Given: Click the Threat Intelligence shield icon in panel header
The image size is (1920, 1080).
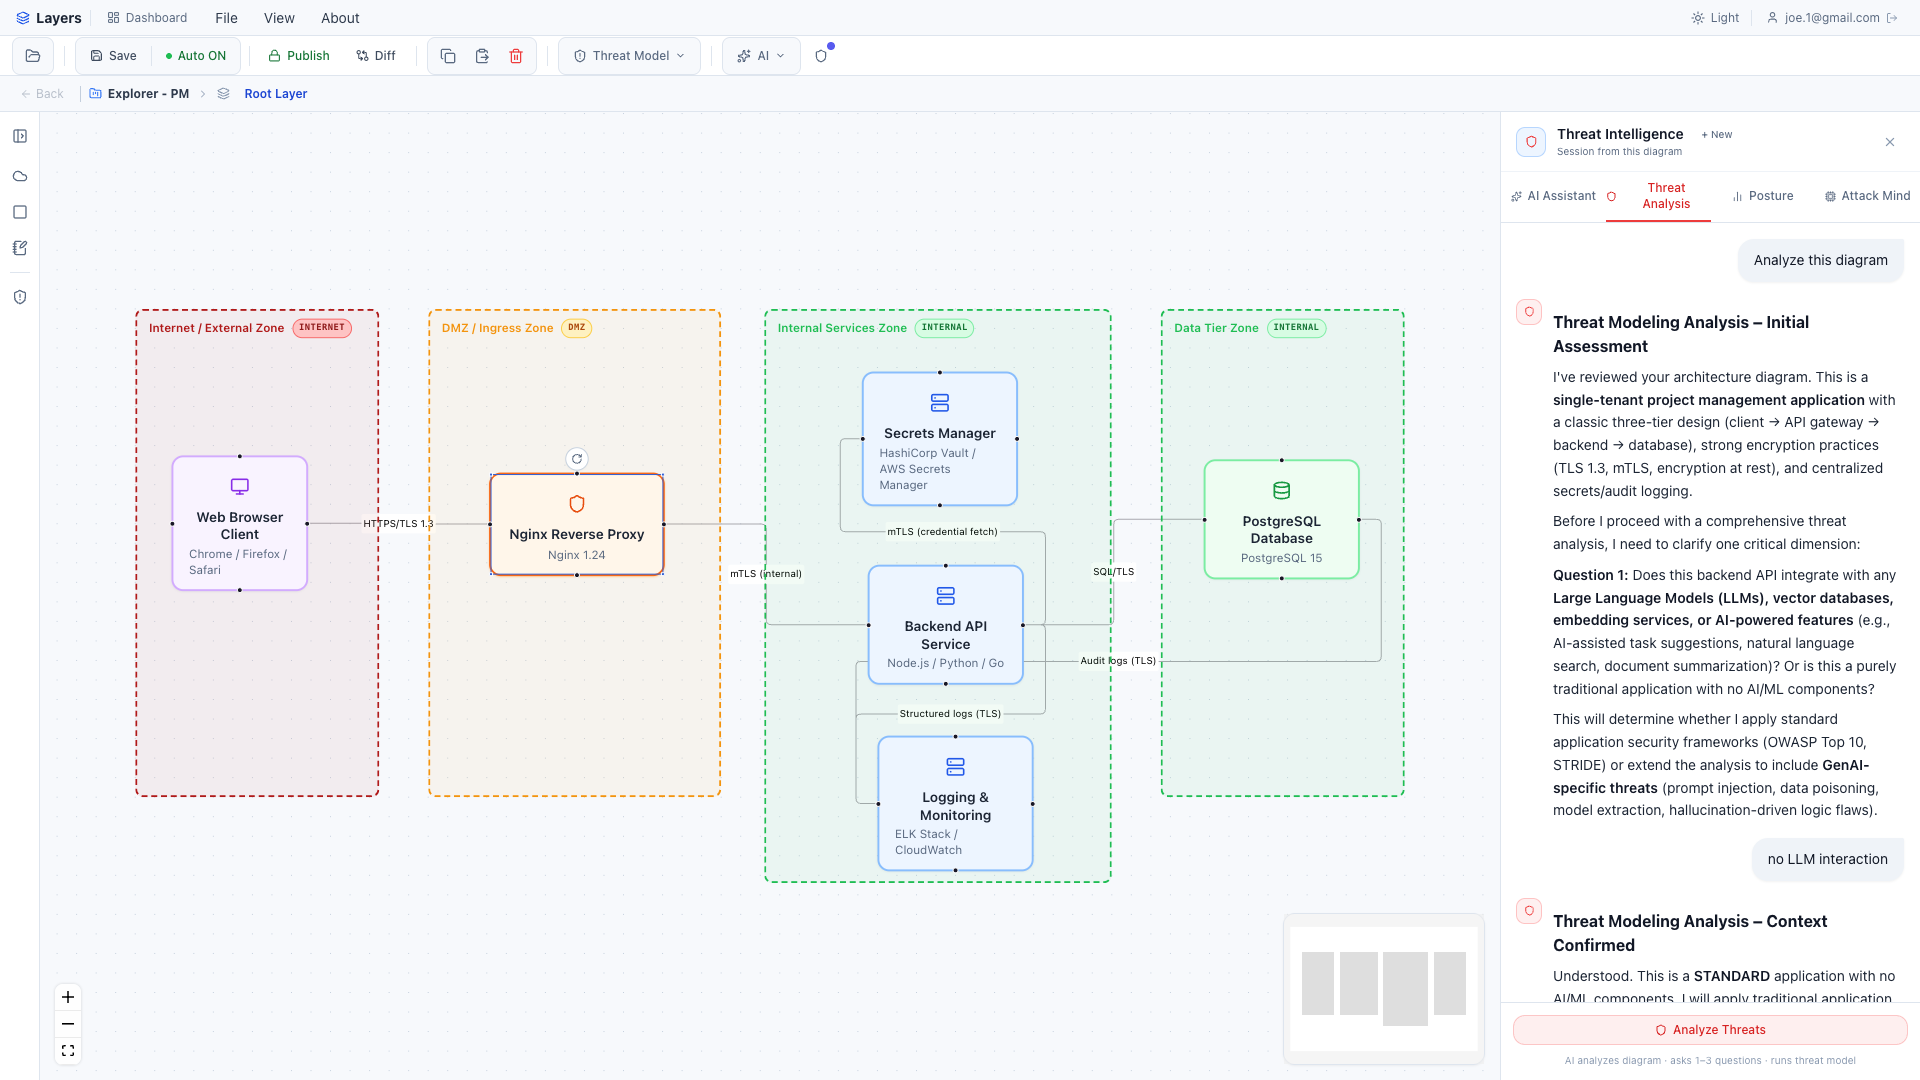Looking at the screenshot, I should coord(1531,142).
